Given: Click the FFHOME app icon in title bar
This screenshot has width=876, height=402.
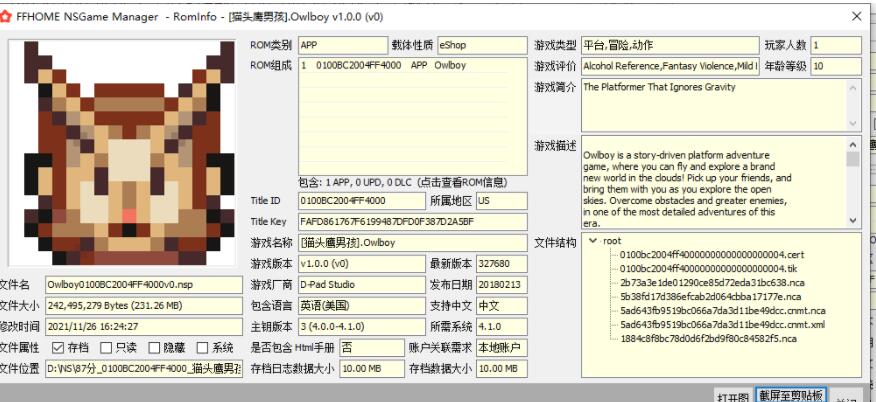Looking at the screenshot, I should [6, 17].
